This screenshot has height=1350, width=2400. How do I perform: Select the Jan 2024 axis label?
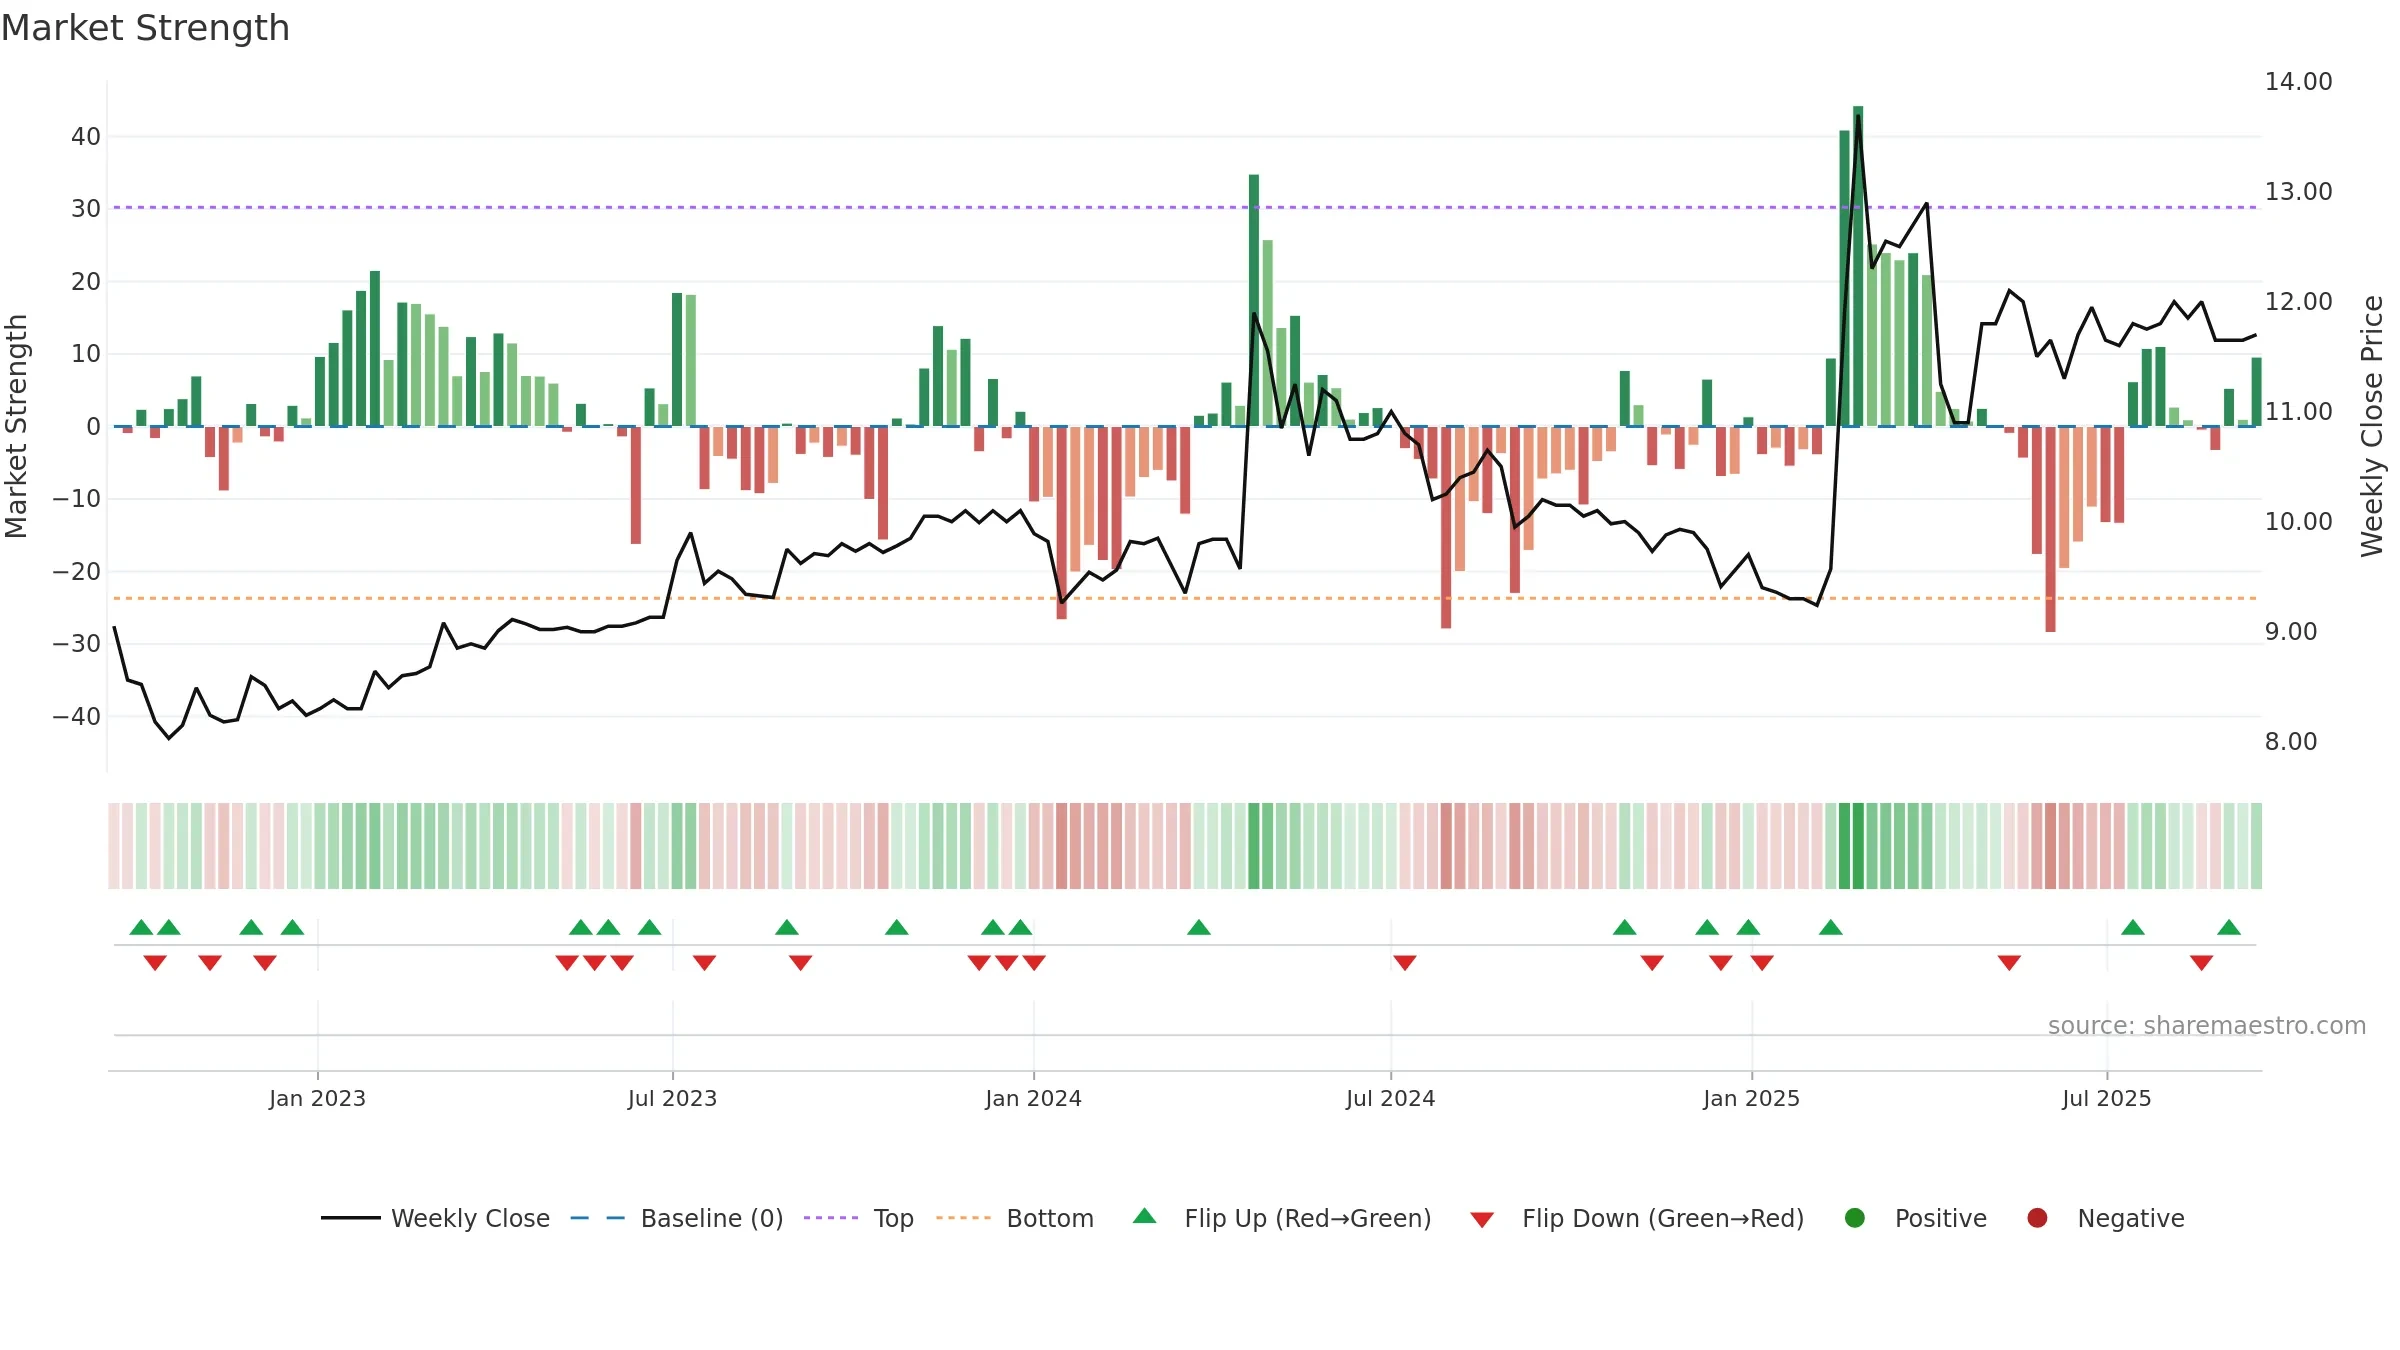click(1033, 1098)
